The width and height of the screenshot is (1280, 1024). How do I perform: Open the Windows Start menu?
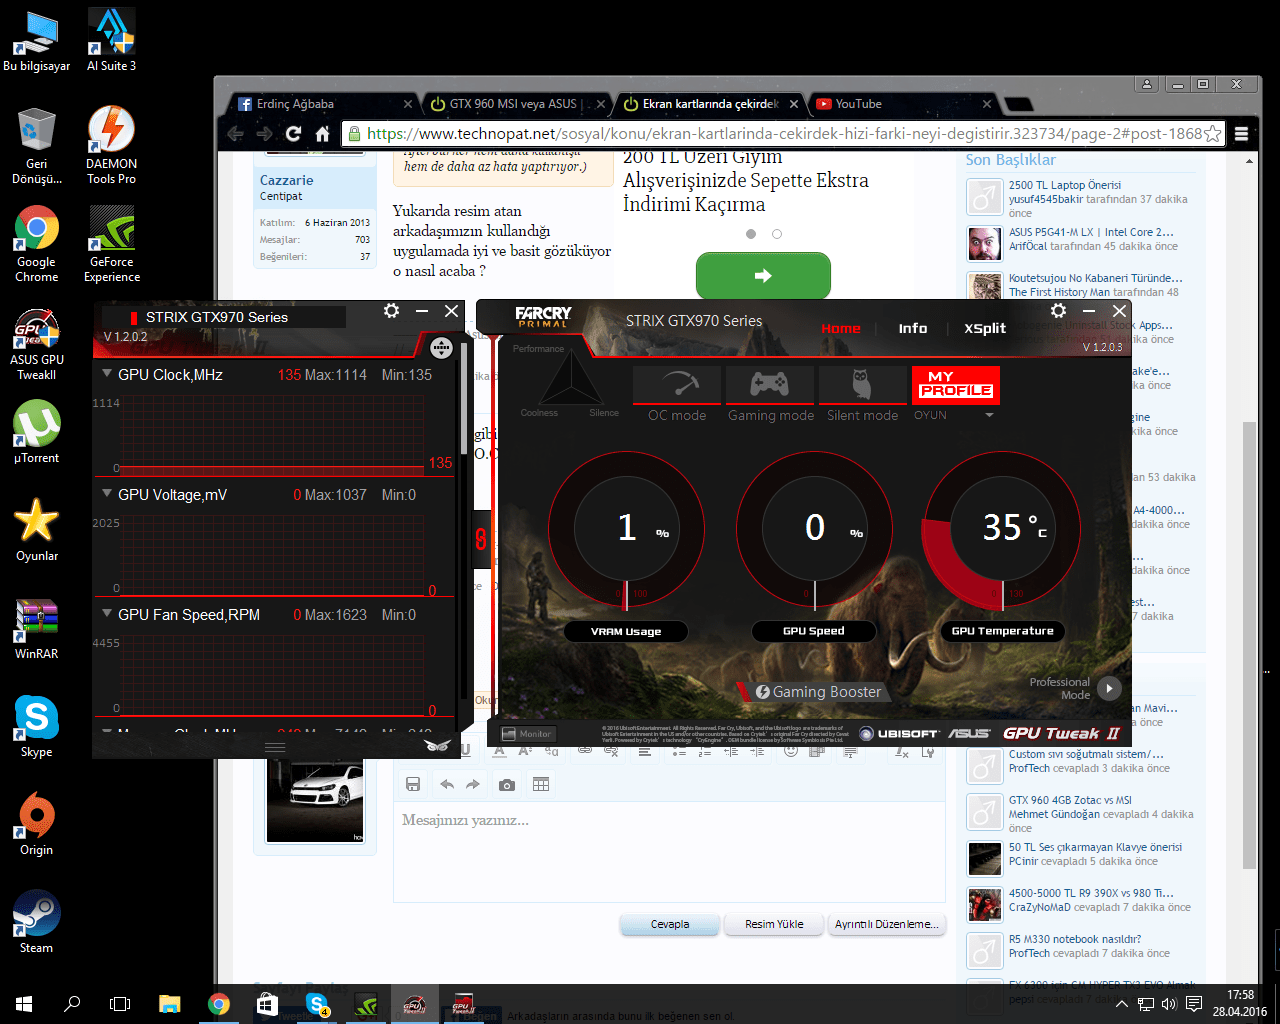(24, 1003)
